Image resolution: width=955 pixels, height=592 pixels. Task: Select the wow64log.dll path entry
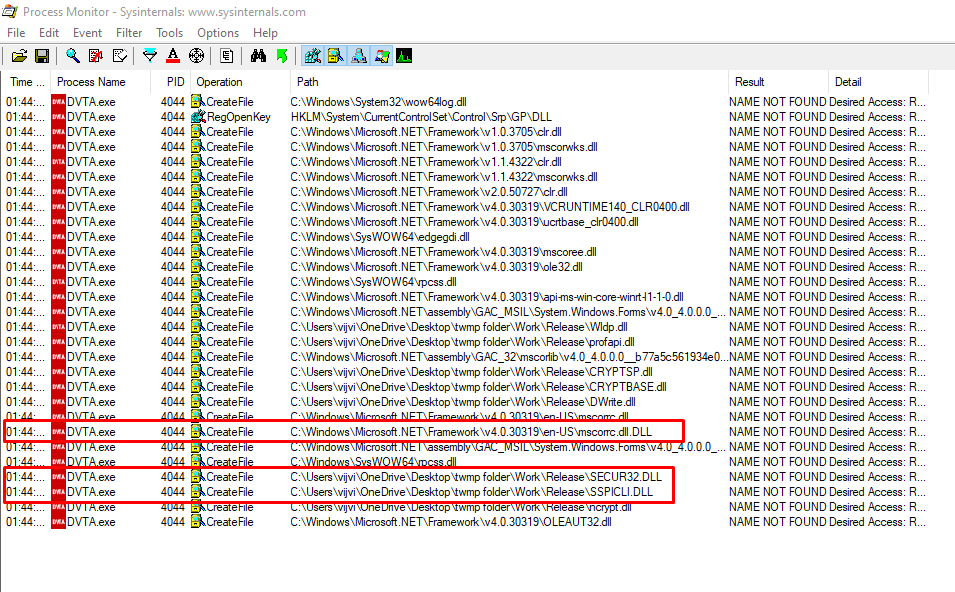coord(379,102)
